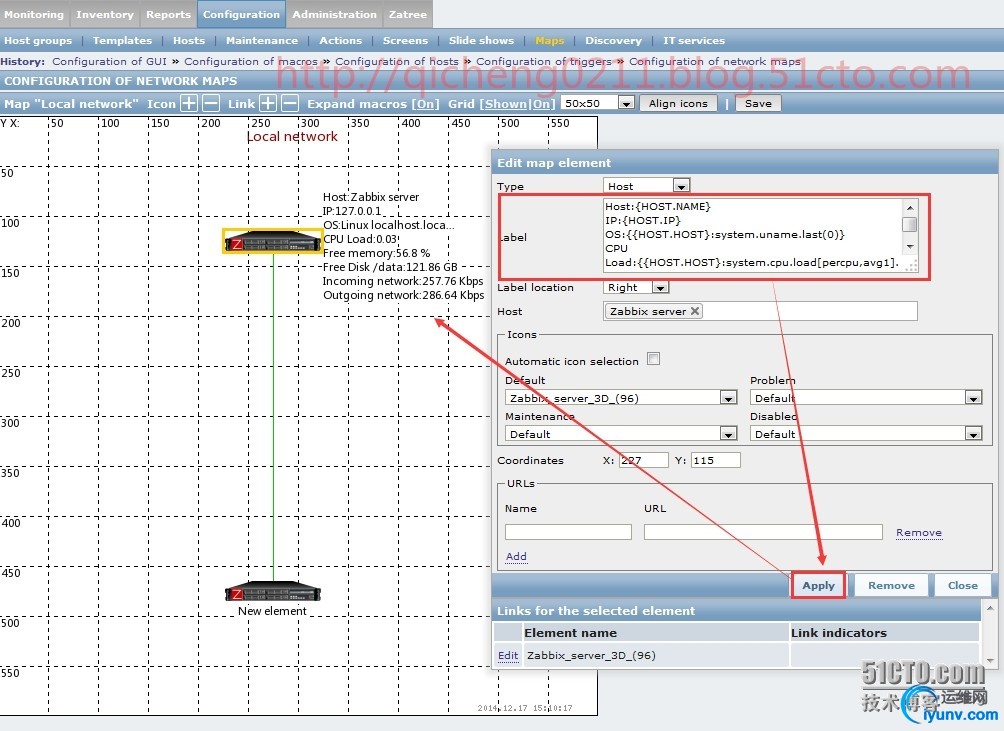Close the Edit map element dialog
This screenshot has height=731, width=1004.
tap(962, 585)
